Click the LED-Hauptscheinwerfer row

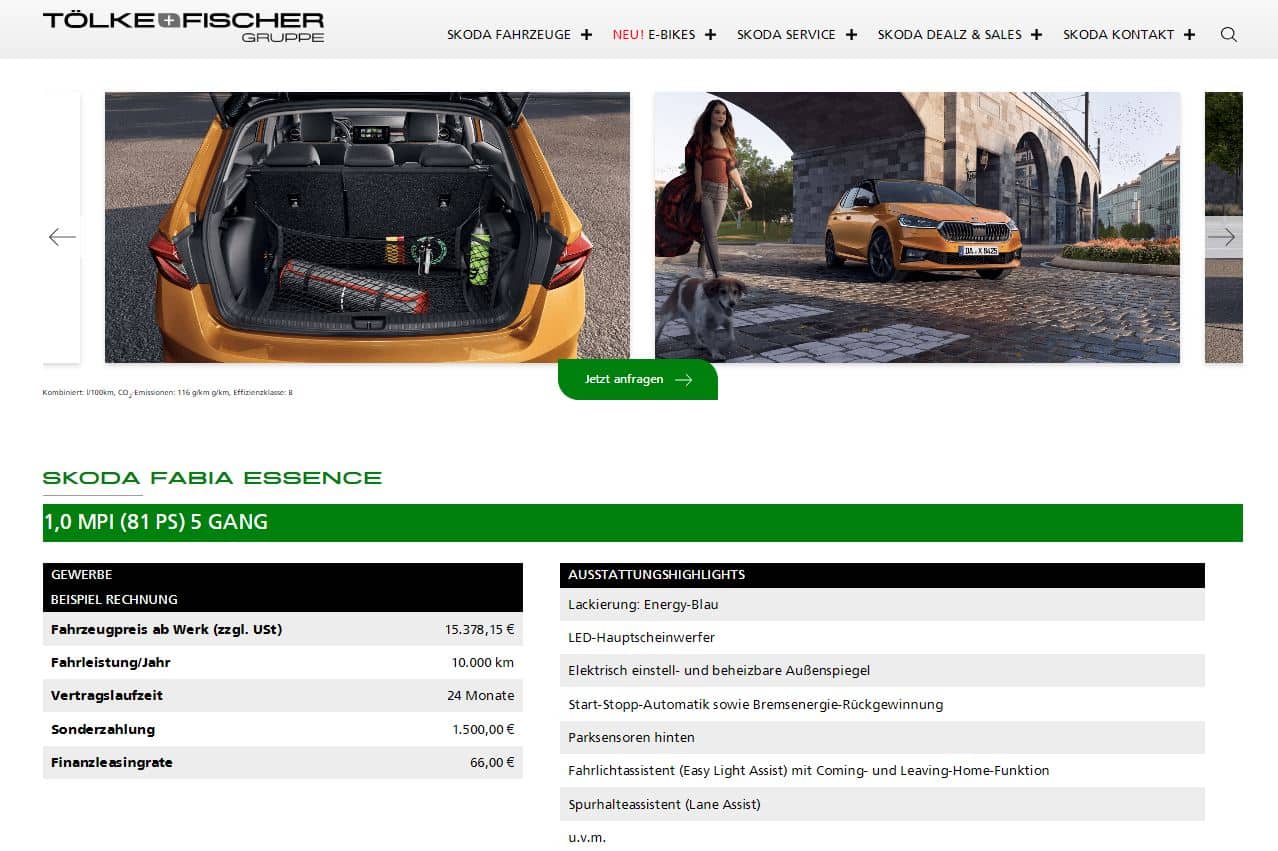tap(882, 638)
